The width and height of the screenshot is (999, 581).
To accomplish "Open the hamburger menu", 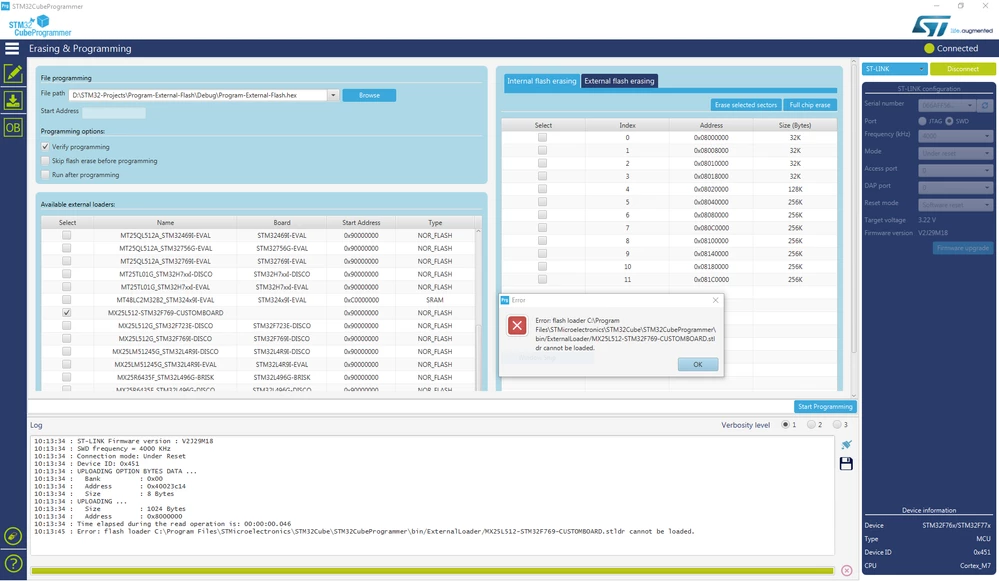I will (11, 48).
